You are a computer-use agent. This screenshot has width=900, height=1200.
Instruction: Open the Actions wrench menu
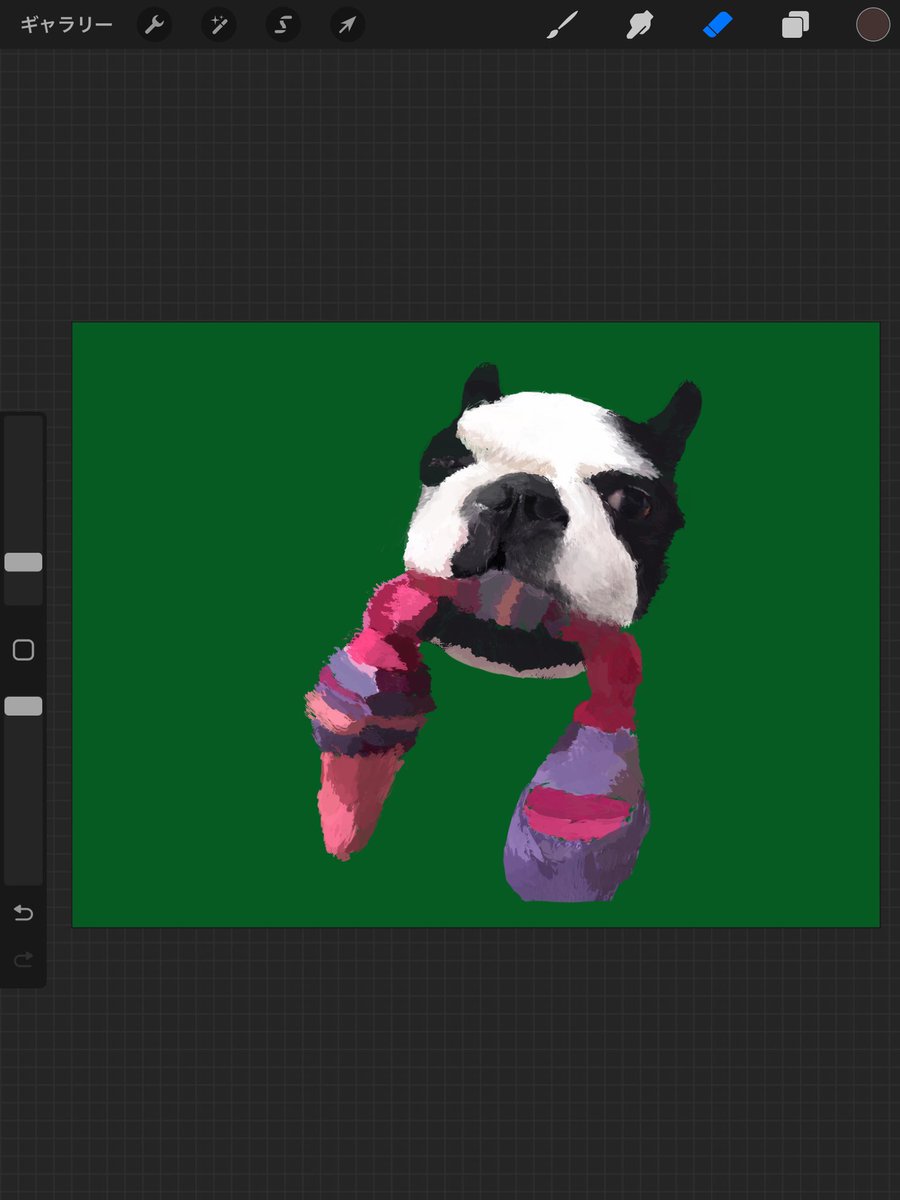154,25
